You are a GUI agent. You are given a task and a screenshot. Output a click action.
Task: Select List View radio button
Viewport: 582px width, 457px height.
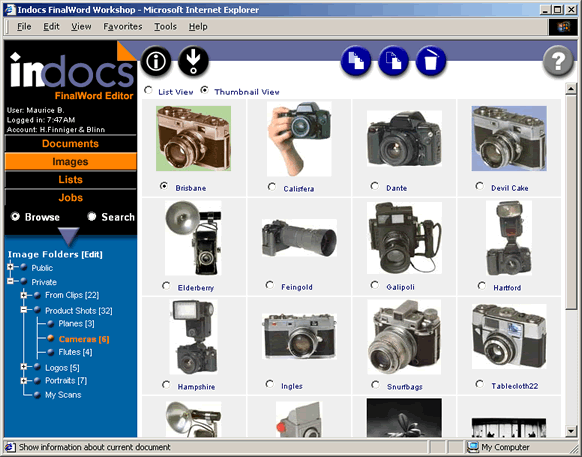(x=148, y=90)
